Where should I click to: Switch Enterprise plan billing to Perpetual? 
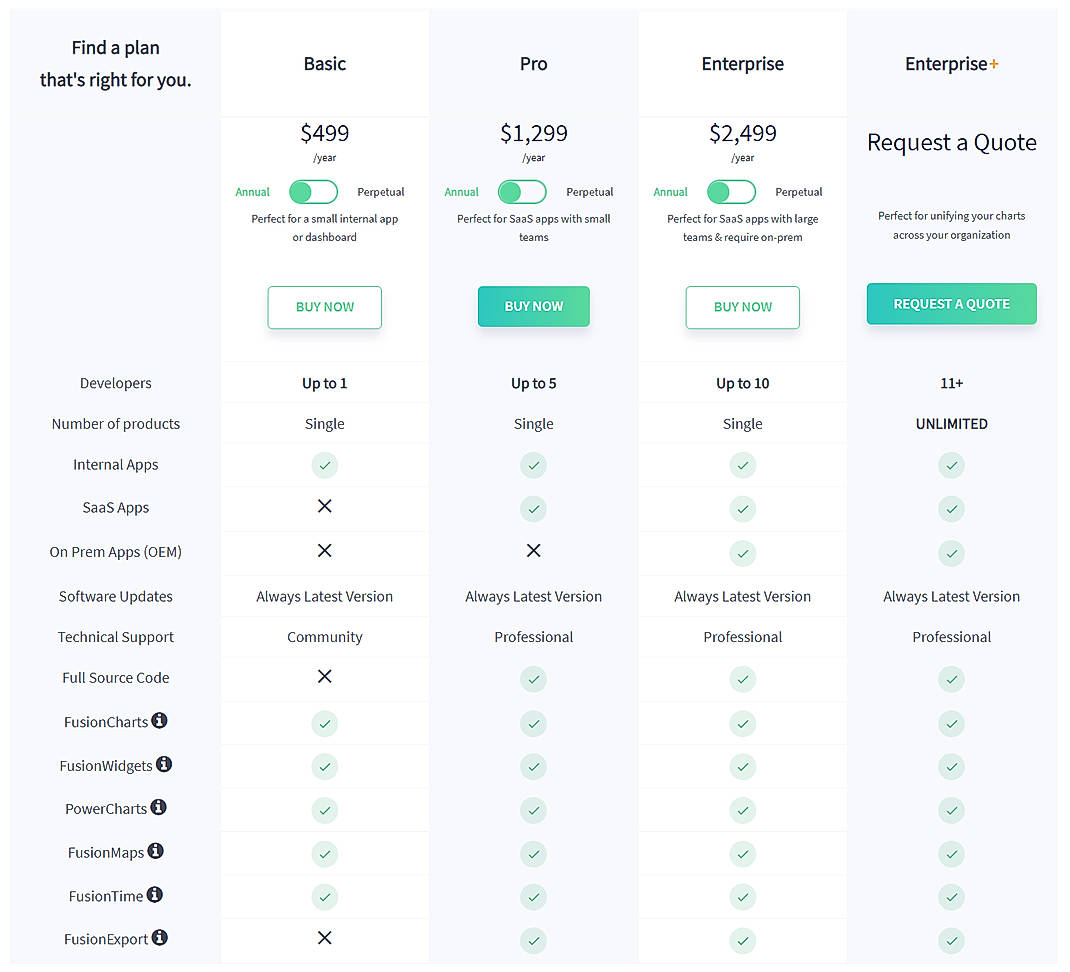pyautogui.click(x=730, y=192)
